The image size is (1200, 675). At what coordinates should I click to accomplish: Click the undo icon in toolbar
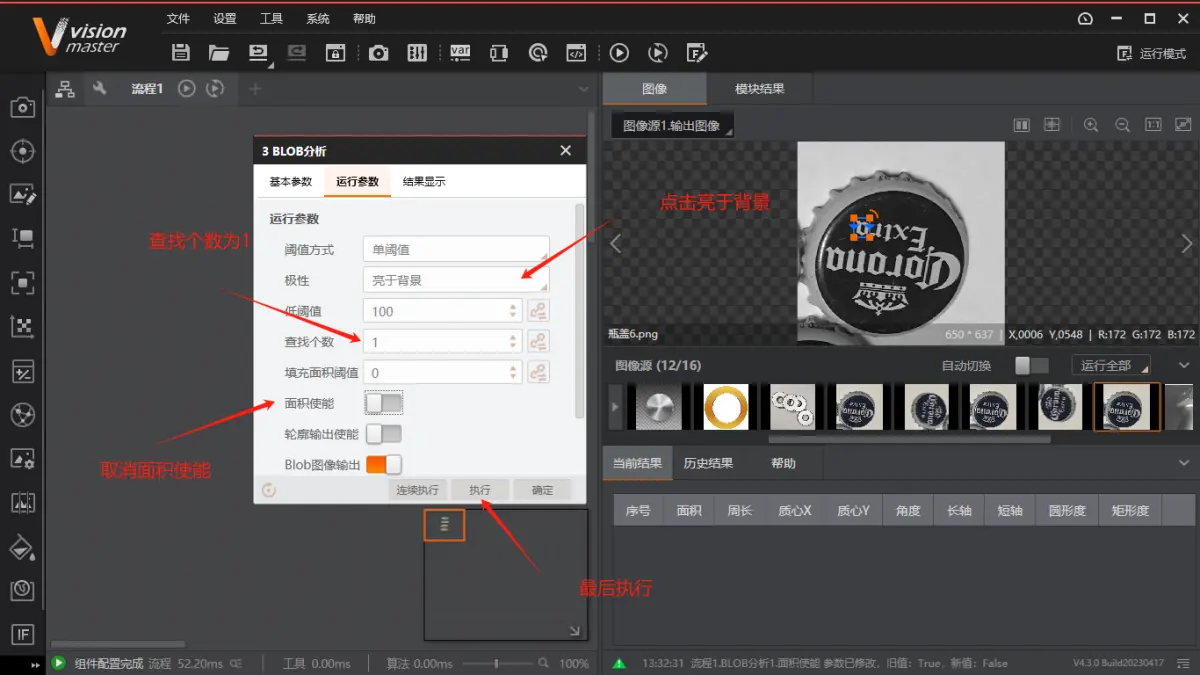click(x=258, y=53)
